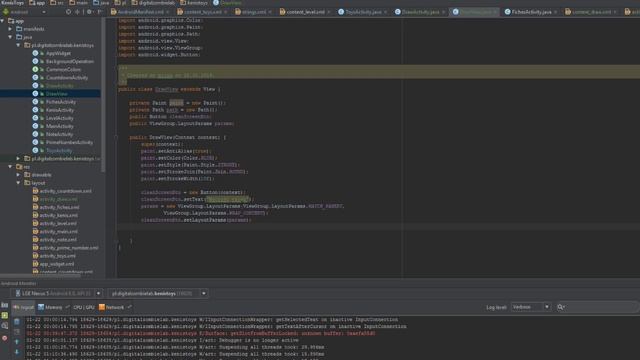Click the java breadcrumb in navigation bar

(x=101, y=3)
